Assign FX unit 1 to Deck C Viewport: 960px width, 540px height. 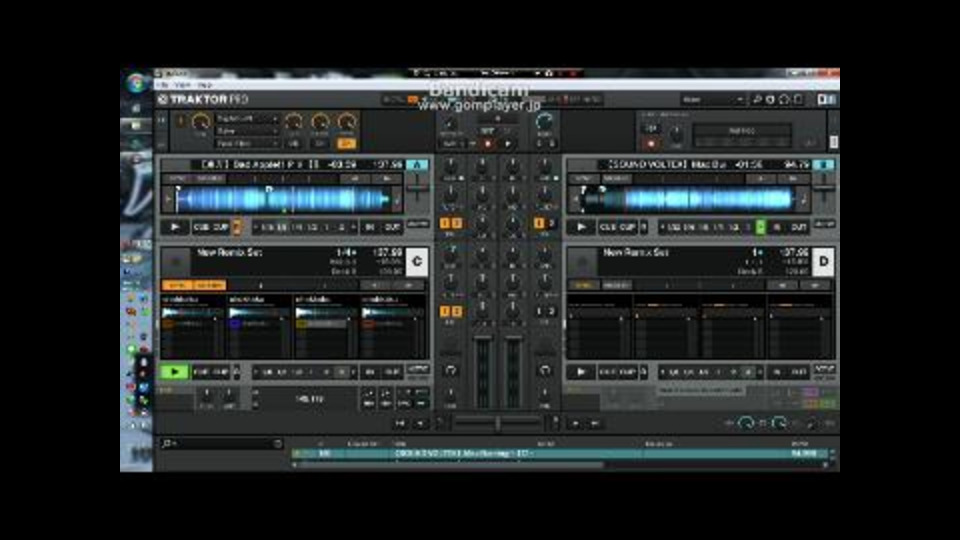click(x=445, y=312)
